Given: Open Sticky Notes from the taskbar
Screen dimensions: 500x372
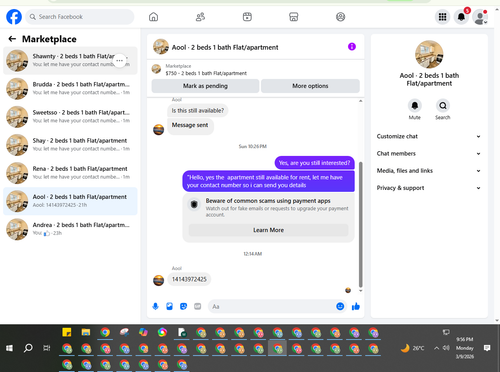Looking at the screenshot, I should coord(67,332).
